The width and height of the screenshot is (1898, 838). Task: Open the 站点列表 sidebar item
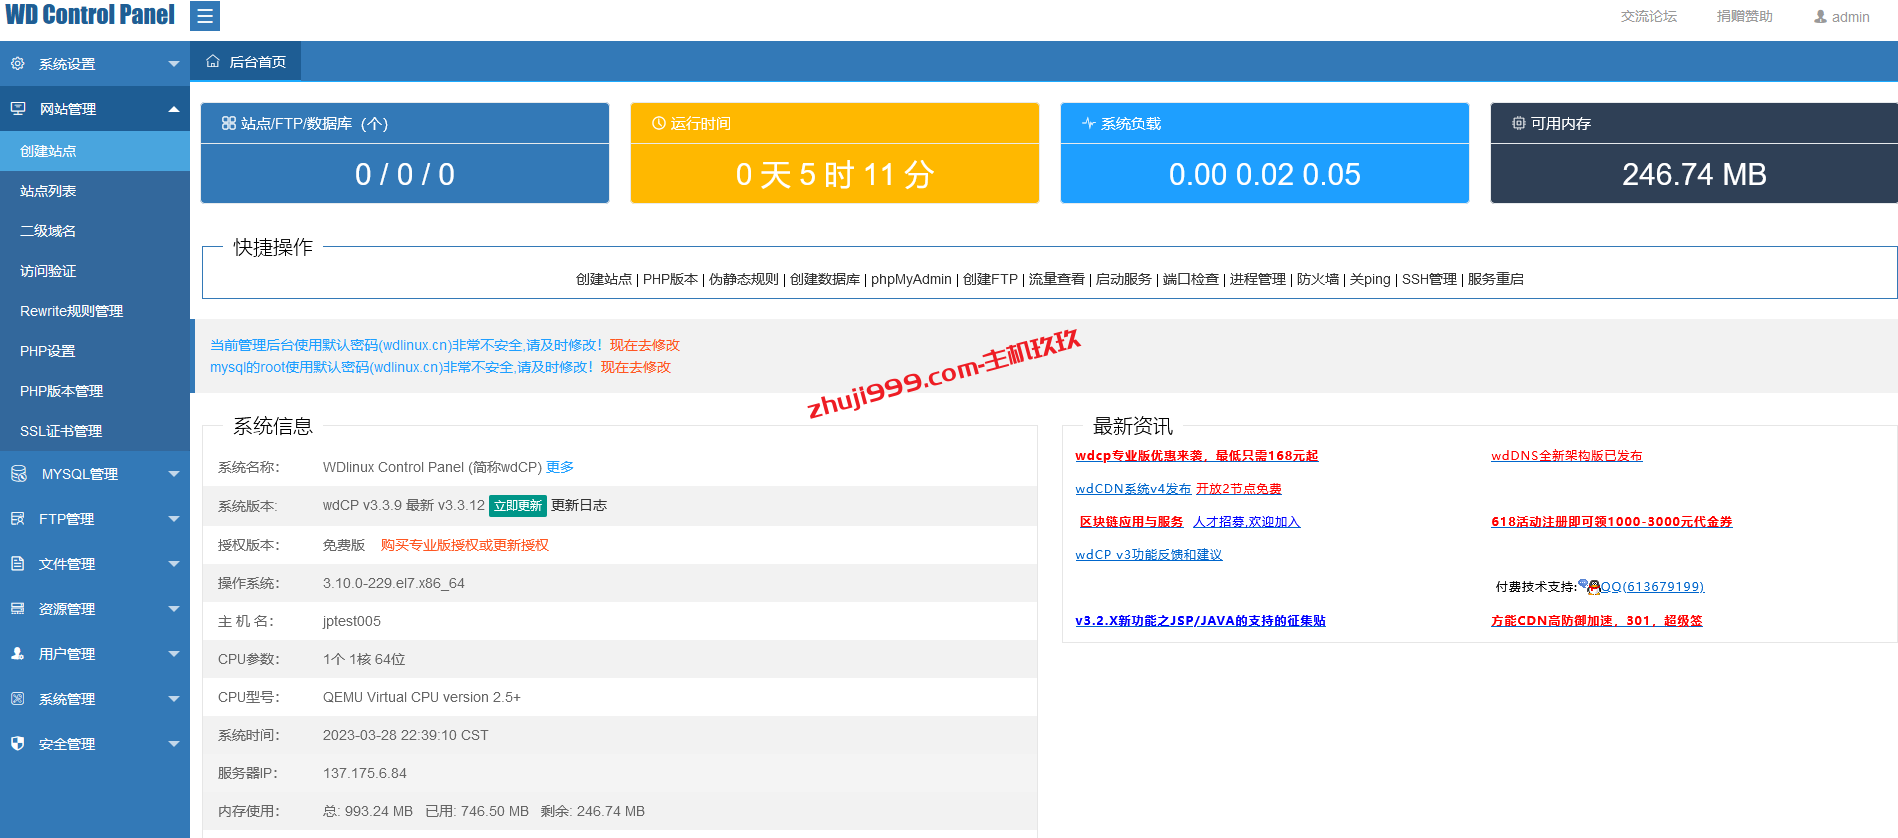[x=95, y=191]
